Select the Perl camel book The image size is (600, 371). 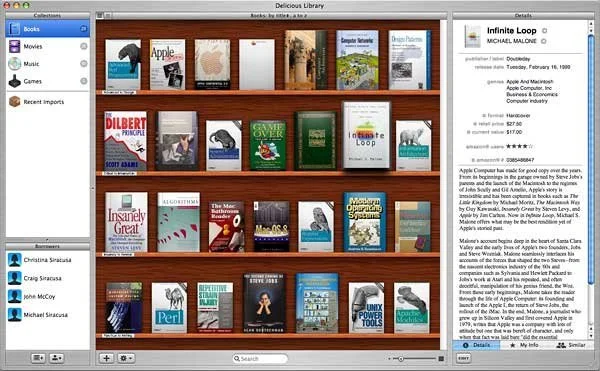169,308
